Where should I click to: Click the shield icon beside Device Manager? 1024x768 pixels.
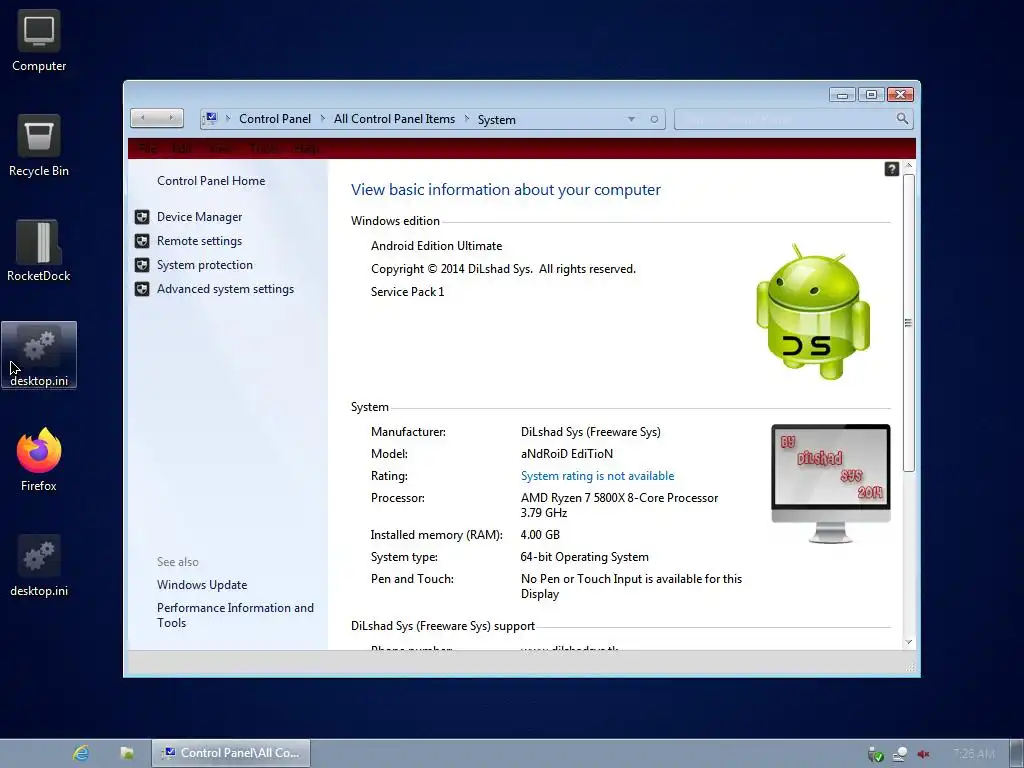tap(142, 217)
